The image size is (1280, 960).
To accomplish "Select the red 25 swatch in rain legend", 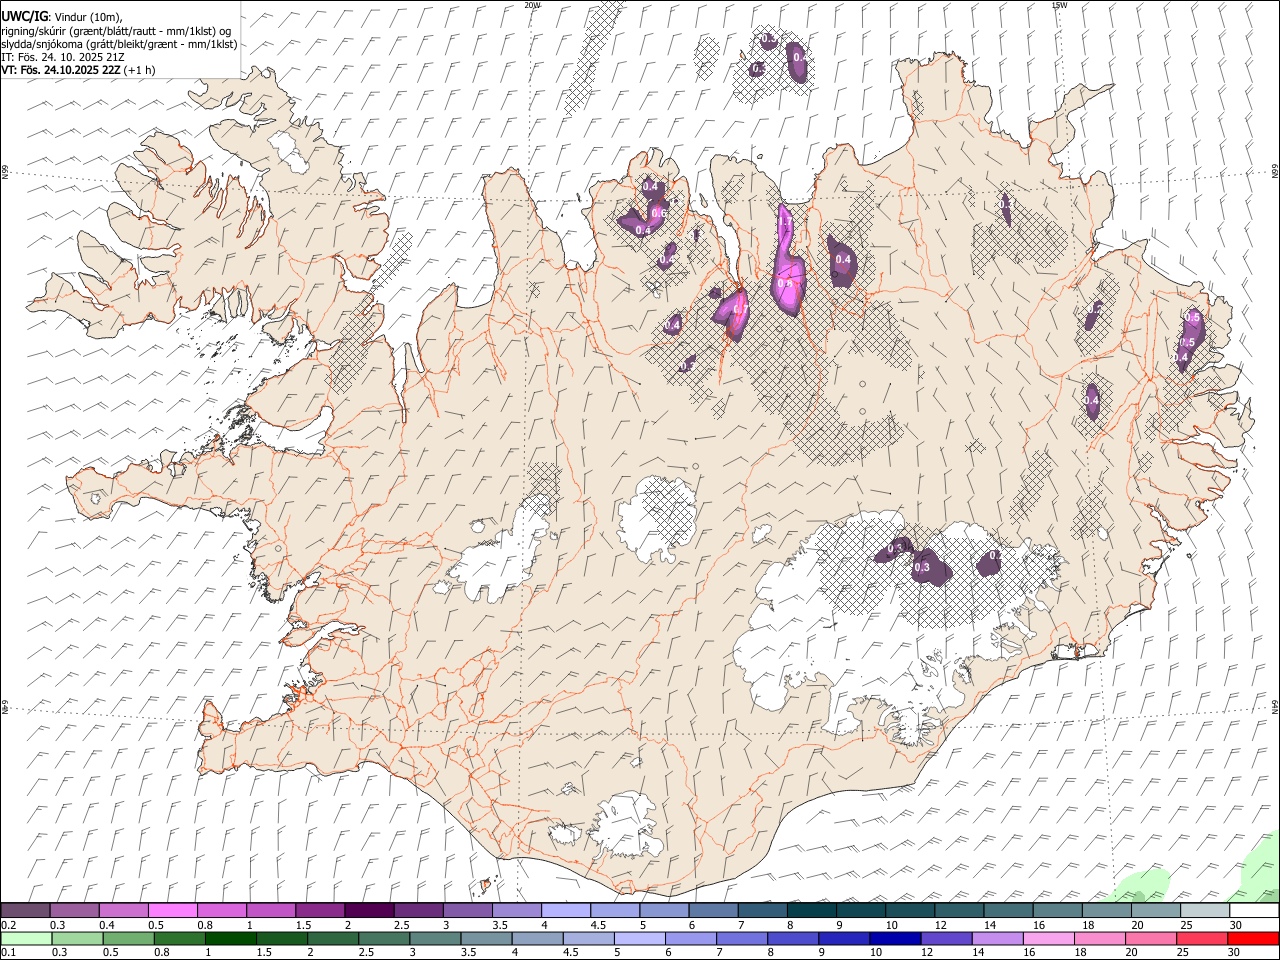I will tap(1201, 938).
